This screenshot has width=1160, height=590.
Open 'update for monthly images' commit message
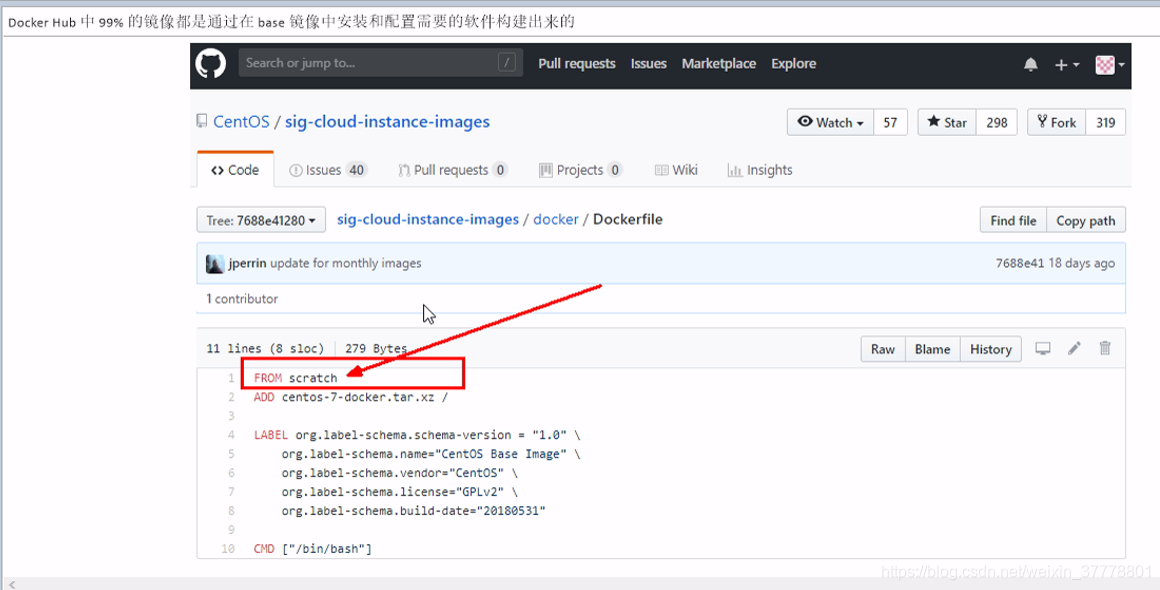coord(345,263)
